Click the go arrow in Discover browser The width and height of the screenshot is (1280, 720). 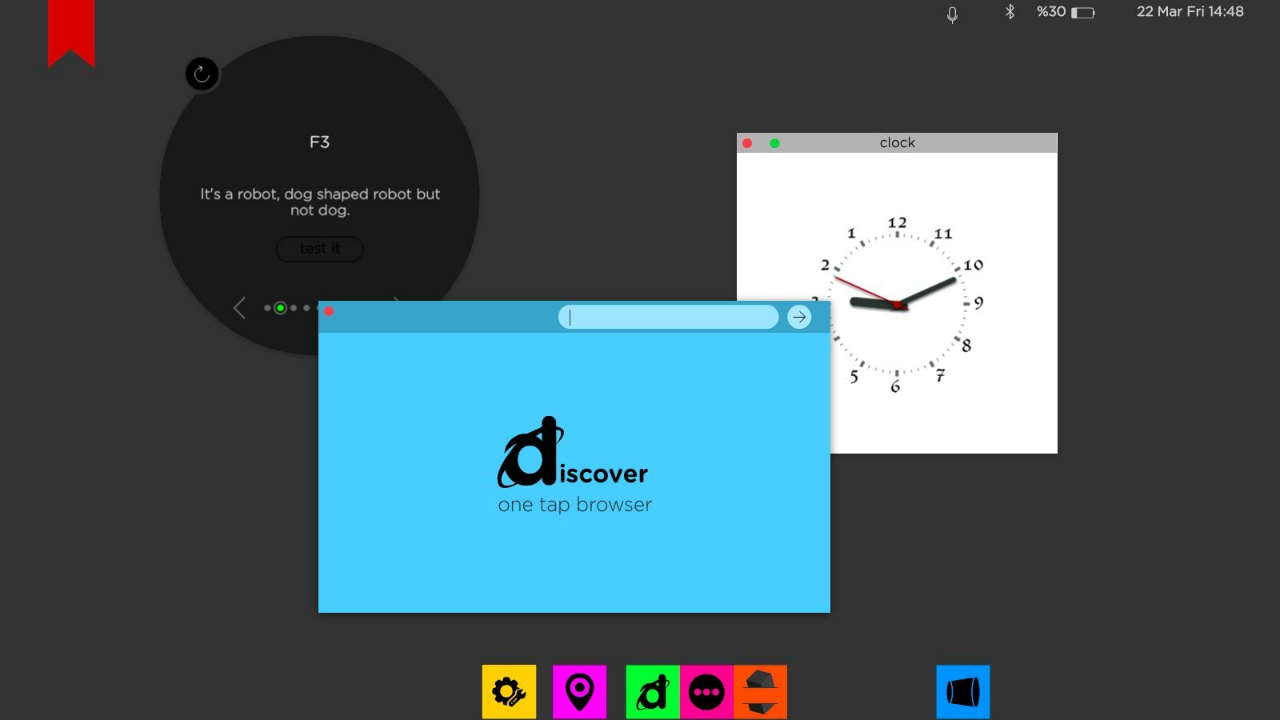(799, 317)
